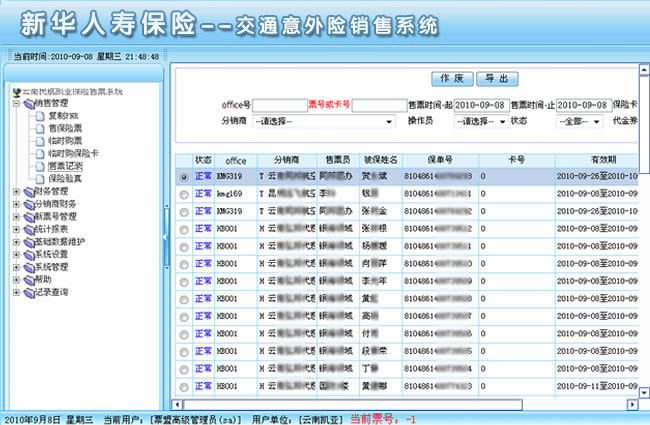Collapse the 销售管理 tree node
650x425 pixels.
16,103
